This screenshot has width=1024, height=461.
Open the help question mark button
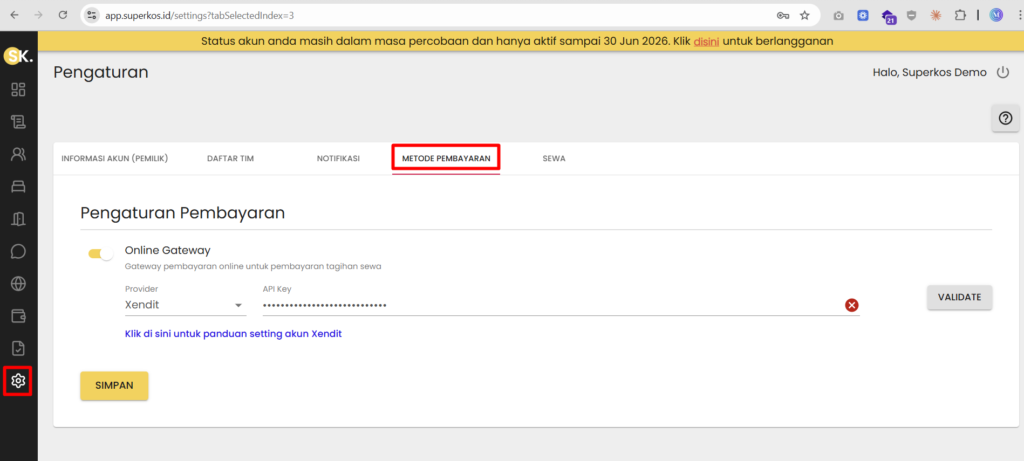pyautogui.click(x=1006, y=118)
